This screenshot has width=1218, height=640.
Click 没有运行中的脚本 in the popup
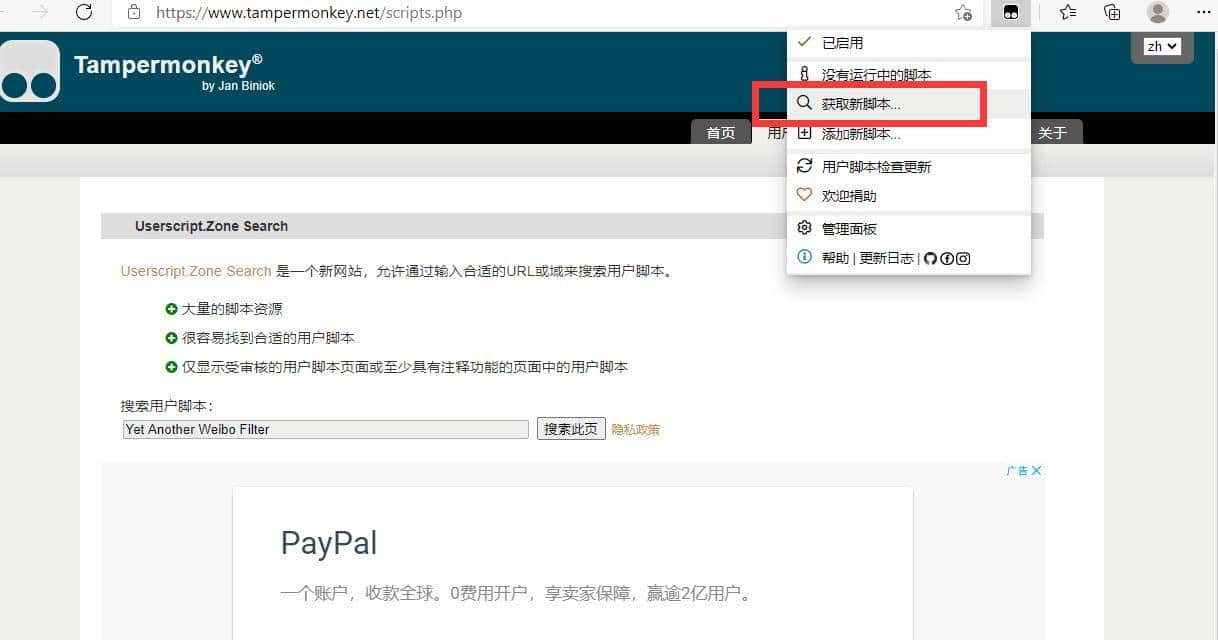click(908, 75)
